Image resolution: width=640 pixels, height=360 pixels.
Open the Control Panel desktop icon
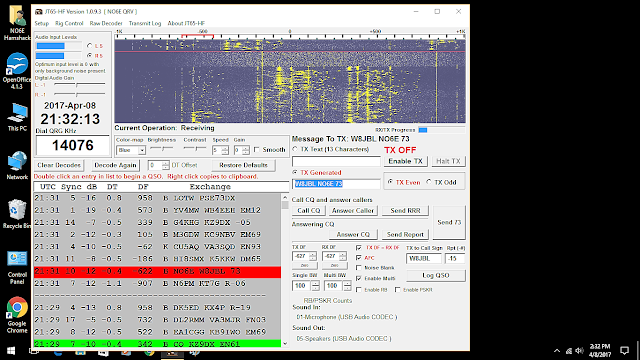tap(17, 267)
